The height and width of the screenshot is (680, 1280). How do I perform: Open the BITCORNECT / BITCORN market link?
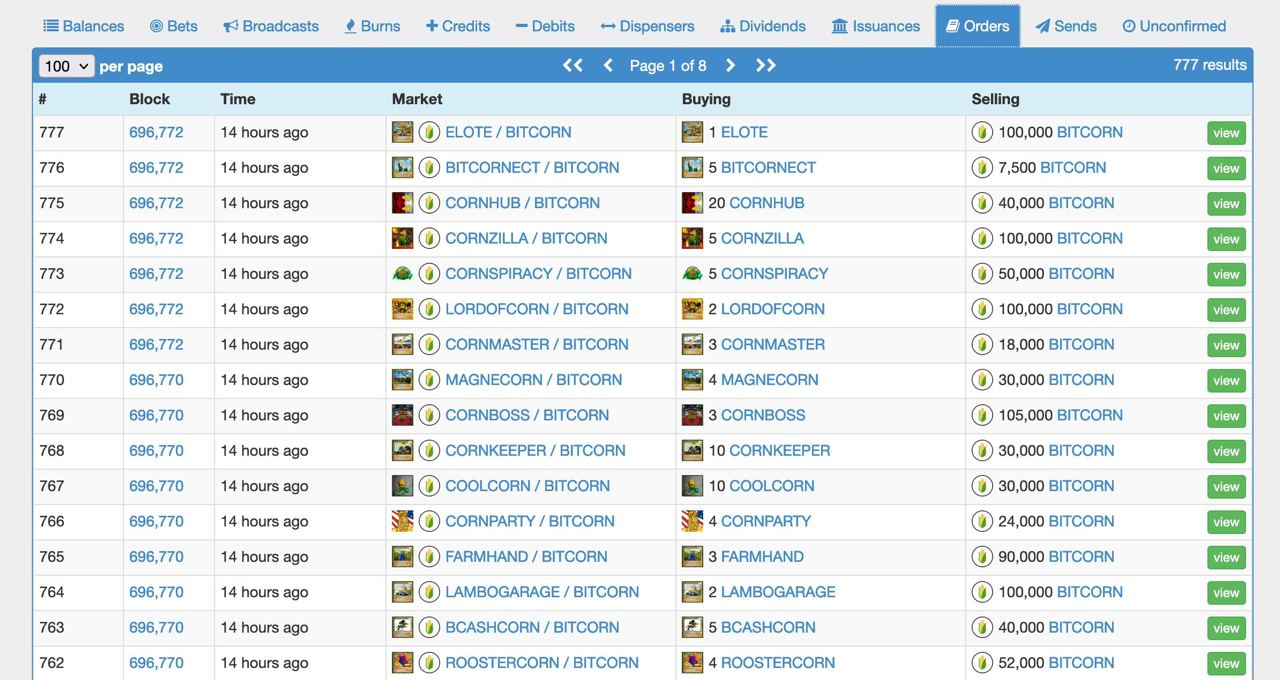coord(532,167)
